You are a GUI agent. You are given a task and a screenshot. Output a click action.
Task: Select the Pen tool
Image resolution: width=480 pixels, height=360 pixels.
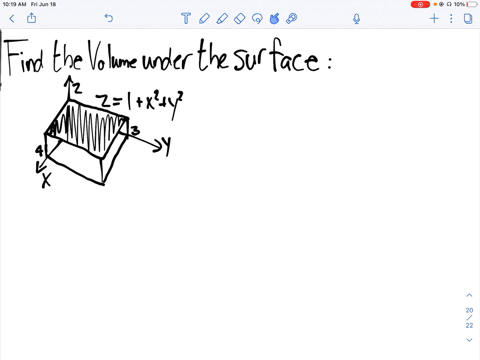(x=204, y=18)
